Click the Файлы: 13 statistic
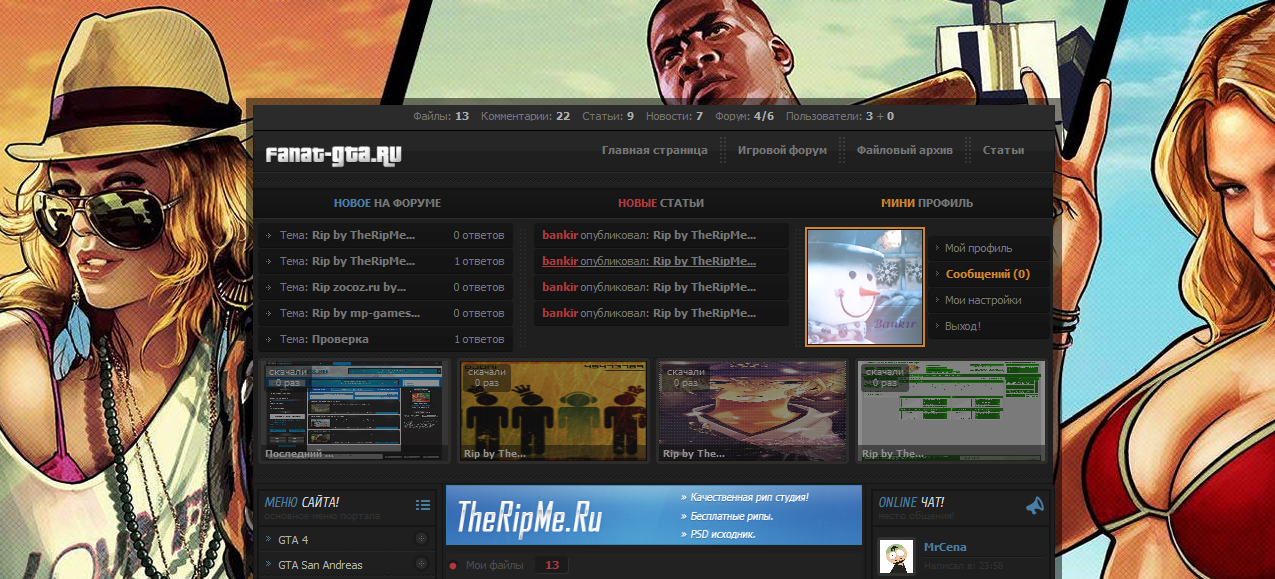Screen dimensions: 1275x579 (x=441, y=116)
